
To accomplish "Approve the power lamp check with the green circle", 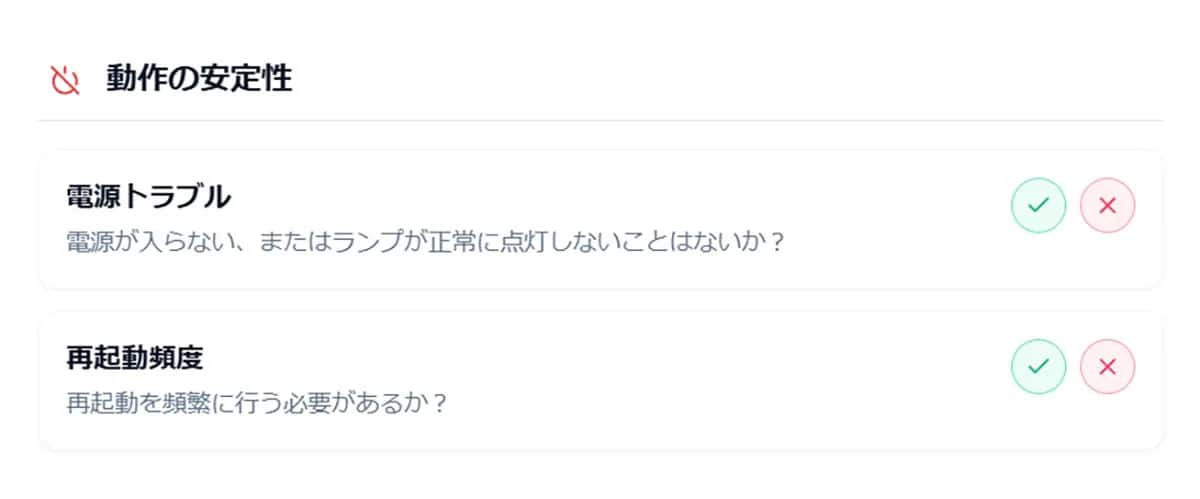I will pos(1039,205).
